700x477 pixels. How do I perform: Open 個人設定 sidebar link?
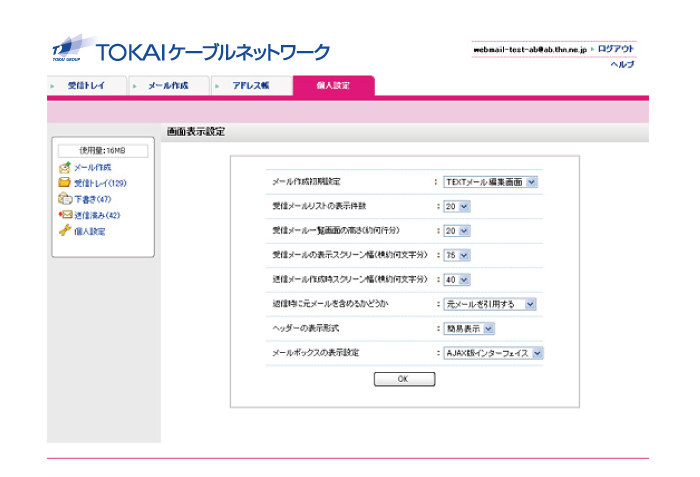click(89, 231)
